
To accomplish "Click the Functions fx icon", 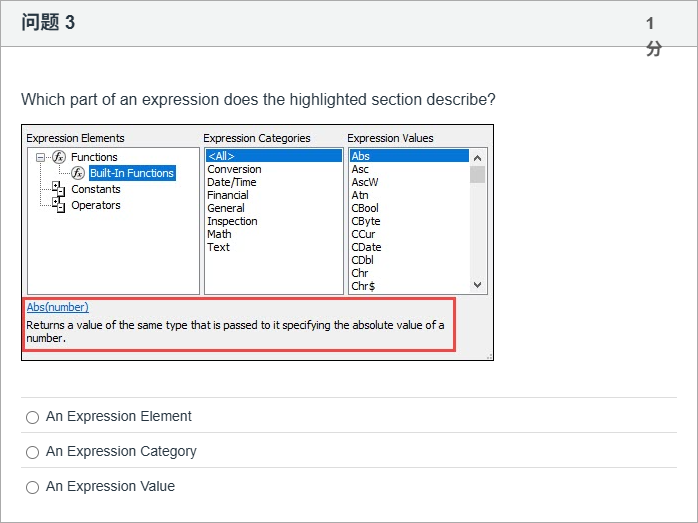I will click(59, 157).
